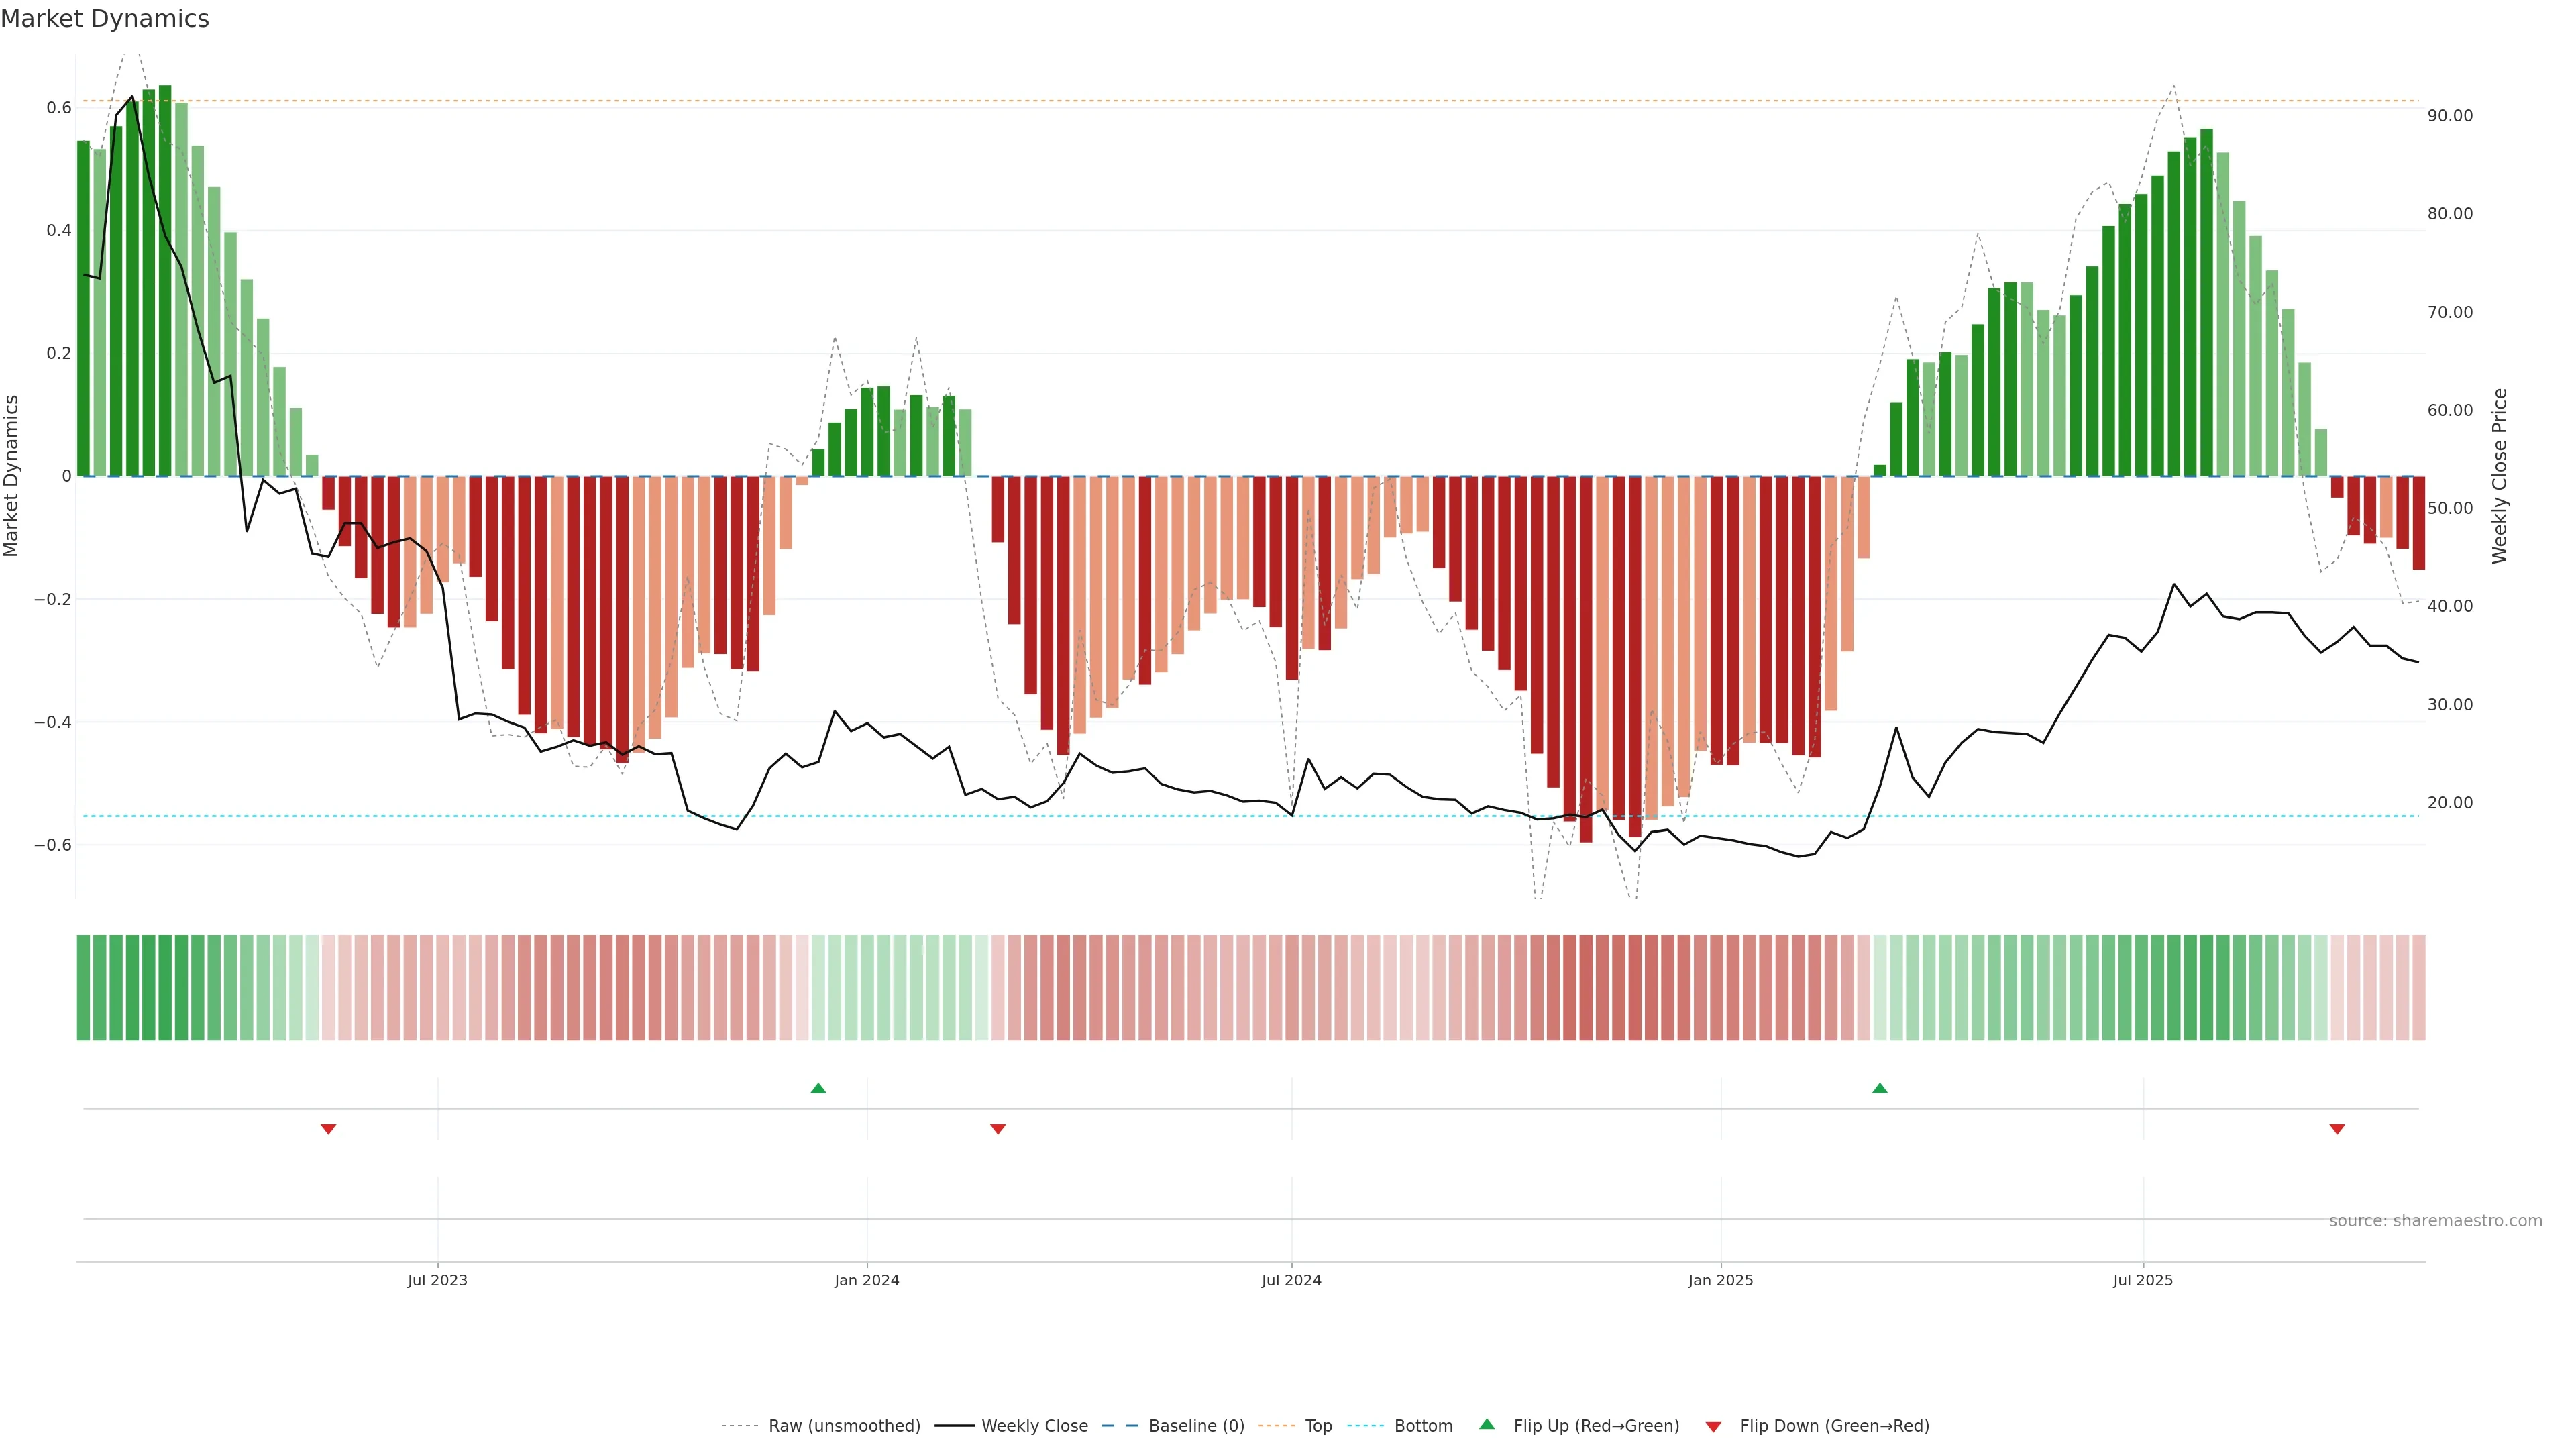Click the black Weekly Close line sample in legend
The image size is (2576, 1449).
click(954, 1426)
